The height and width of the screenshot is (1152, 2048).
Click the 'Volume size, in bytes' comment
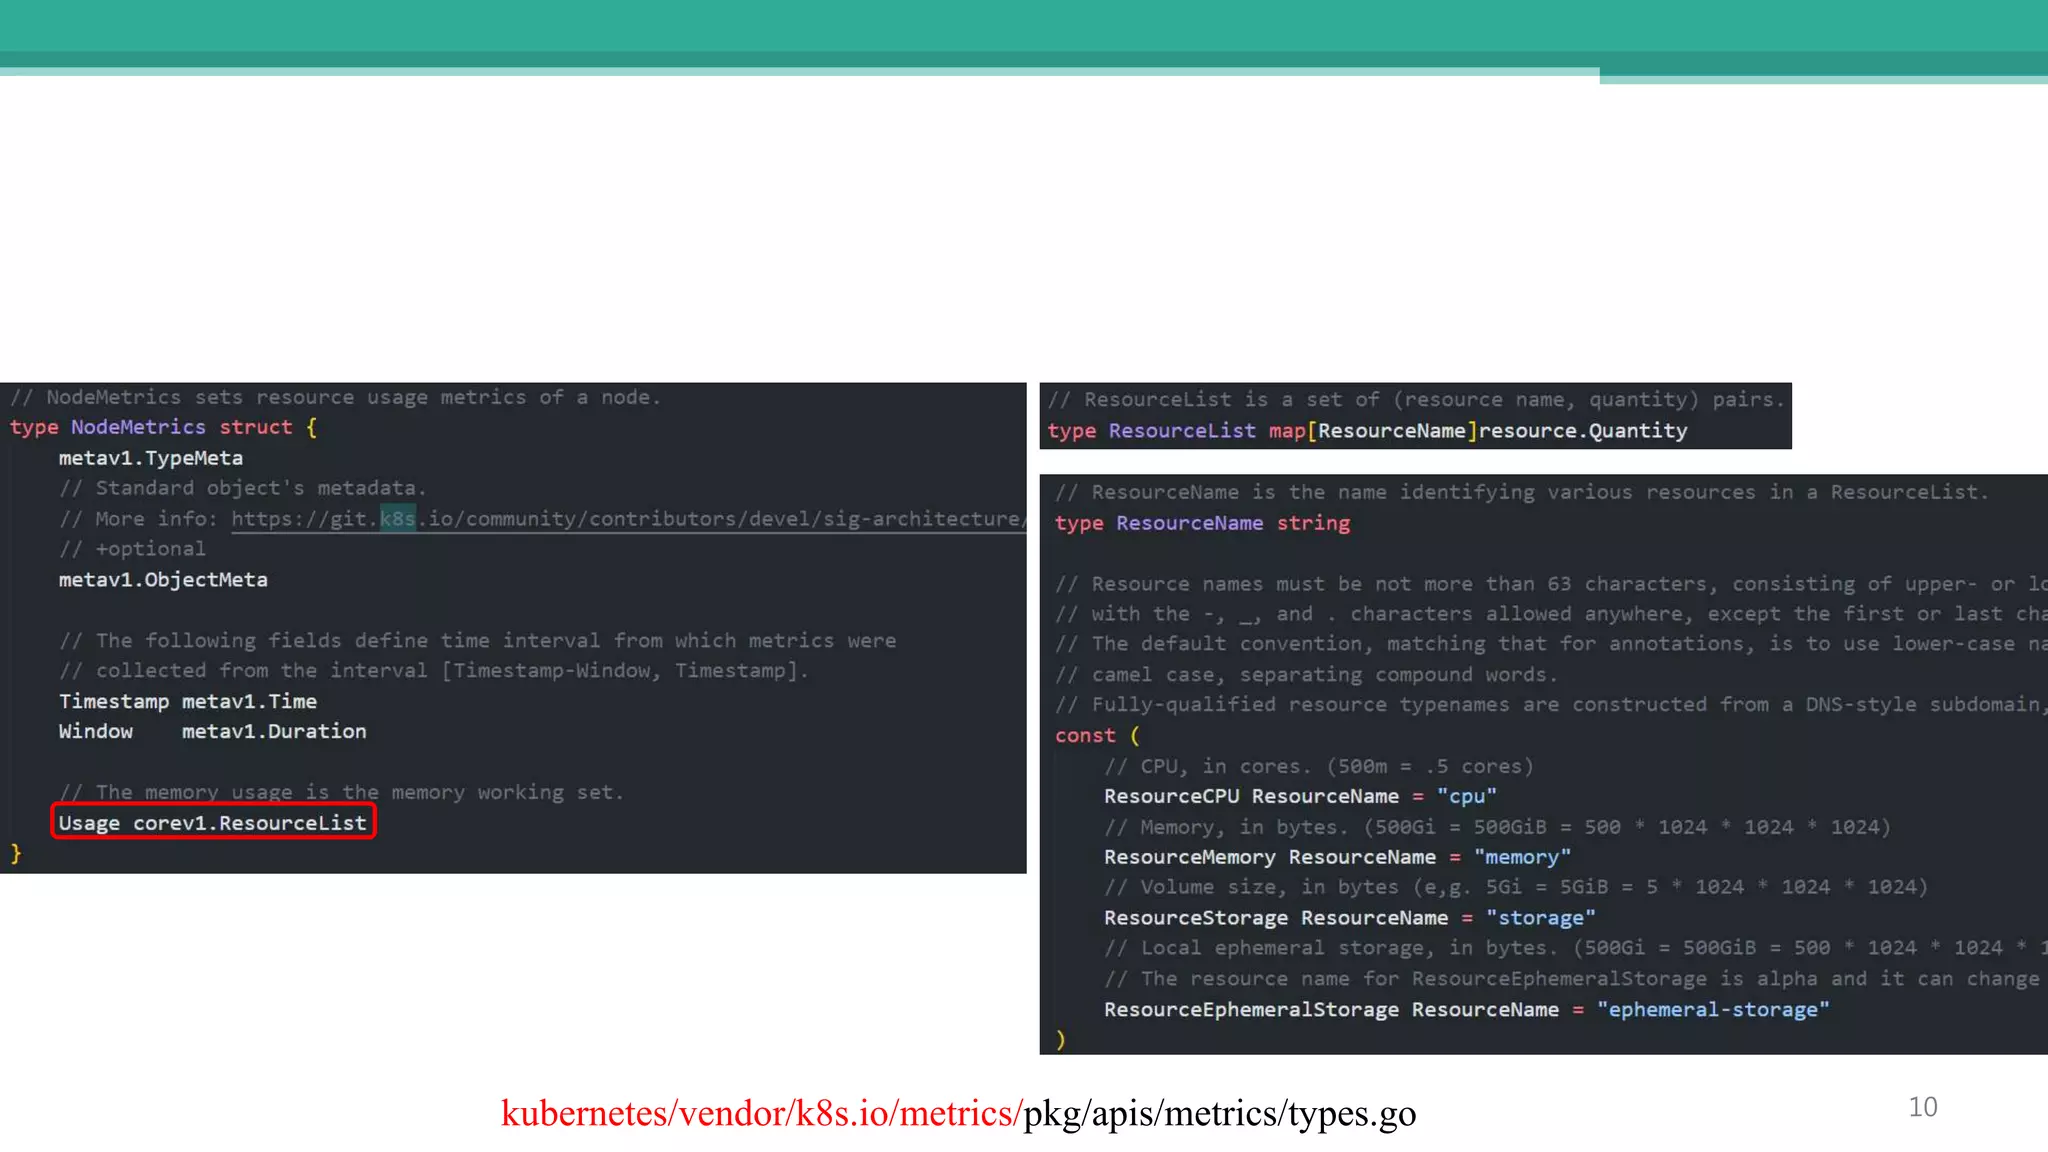click(x=1515, y=887)
